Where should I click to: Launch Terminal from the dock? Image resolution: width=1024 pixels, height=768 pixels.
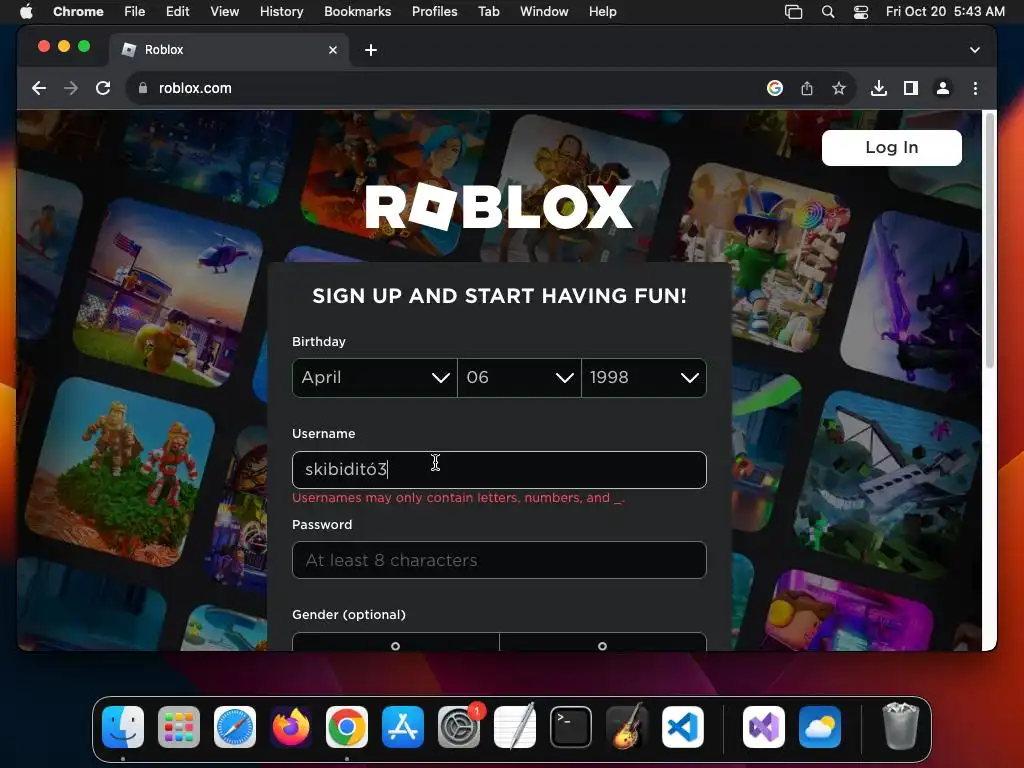tap(571, 727)
